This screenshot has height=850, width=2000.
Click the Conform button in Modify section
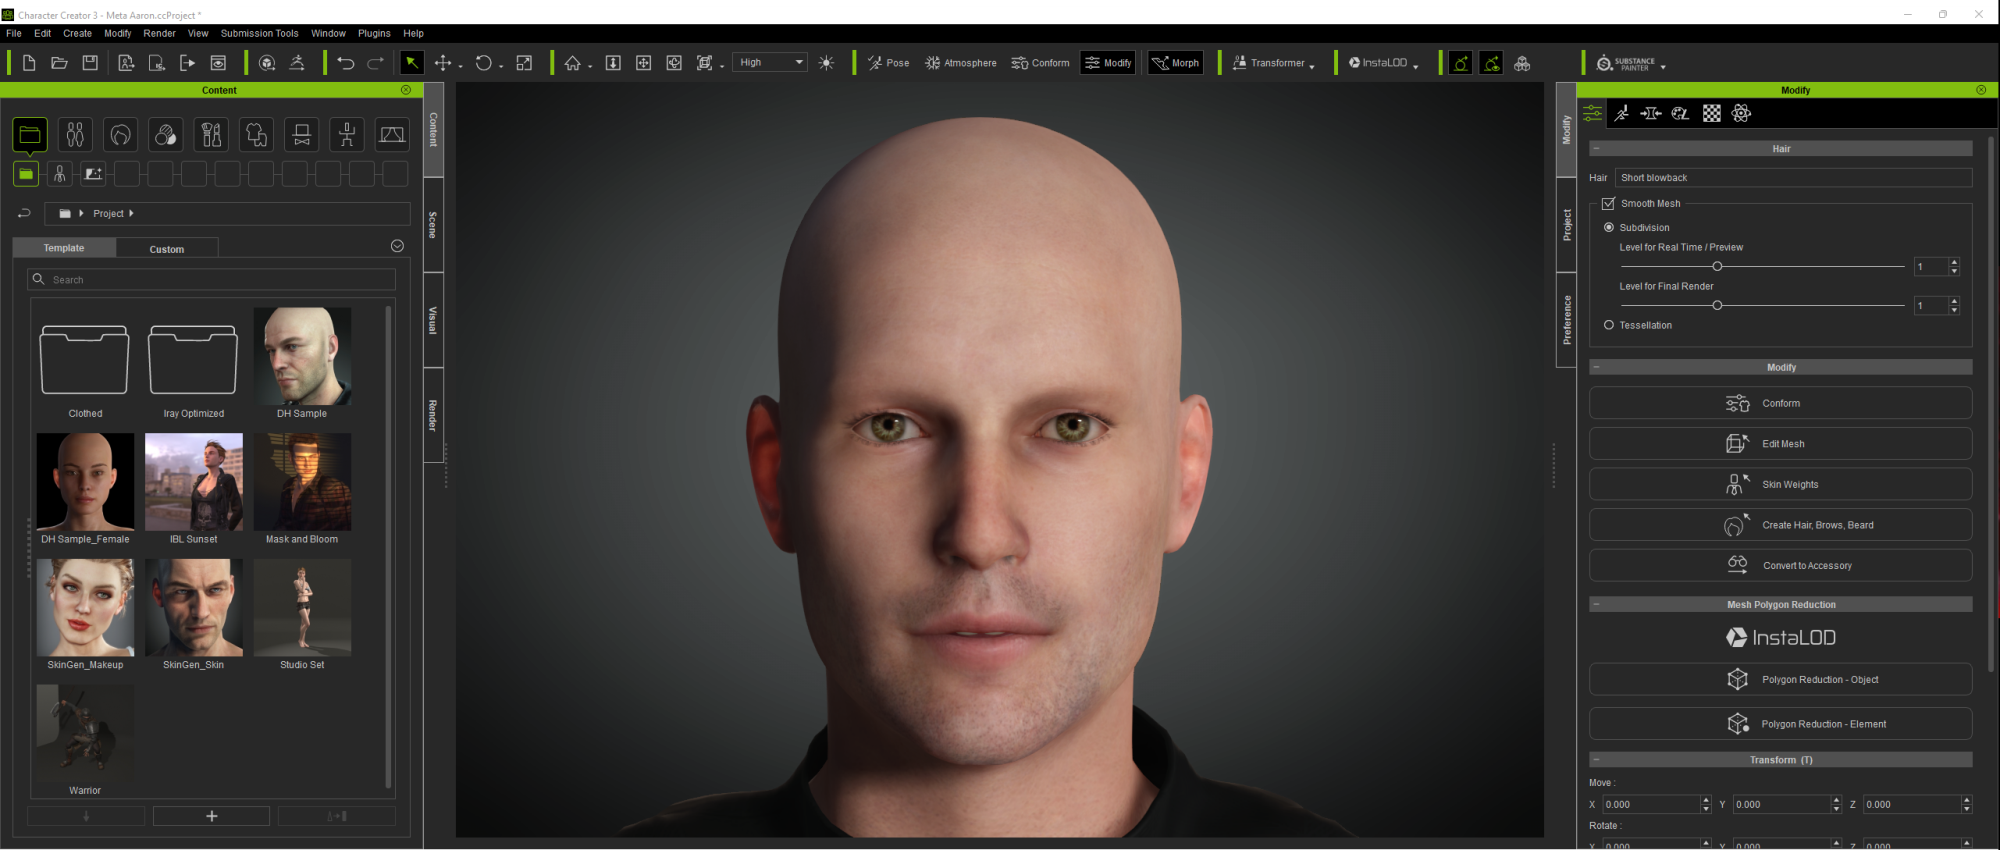click(x=1781, y=403)
